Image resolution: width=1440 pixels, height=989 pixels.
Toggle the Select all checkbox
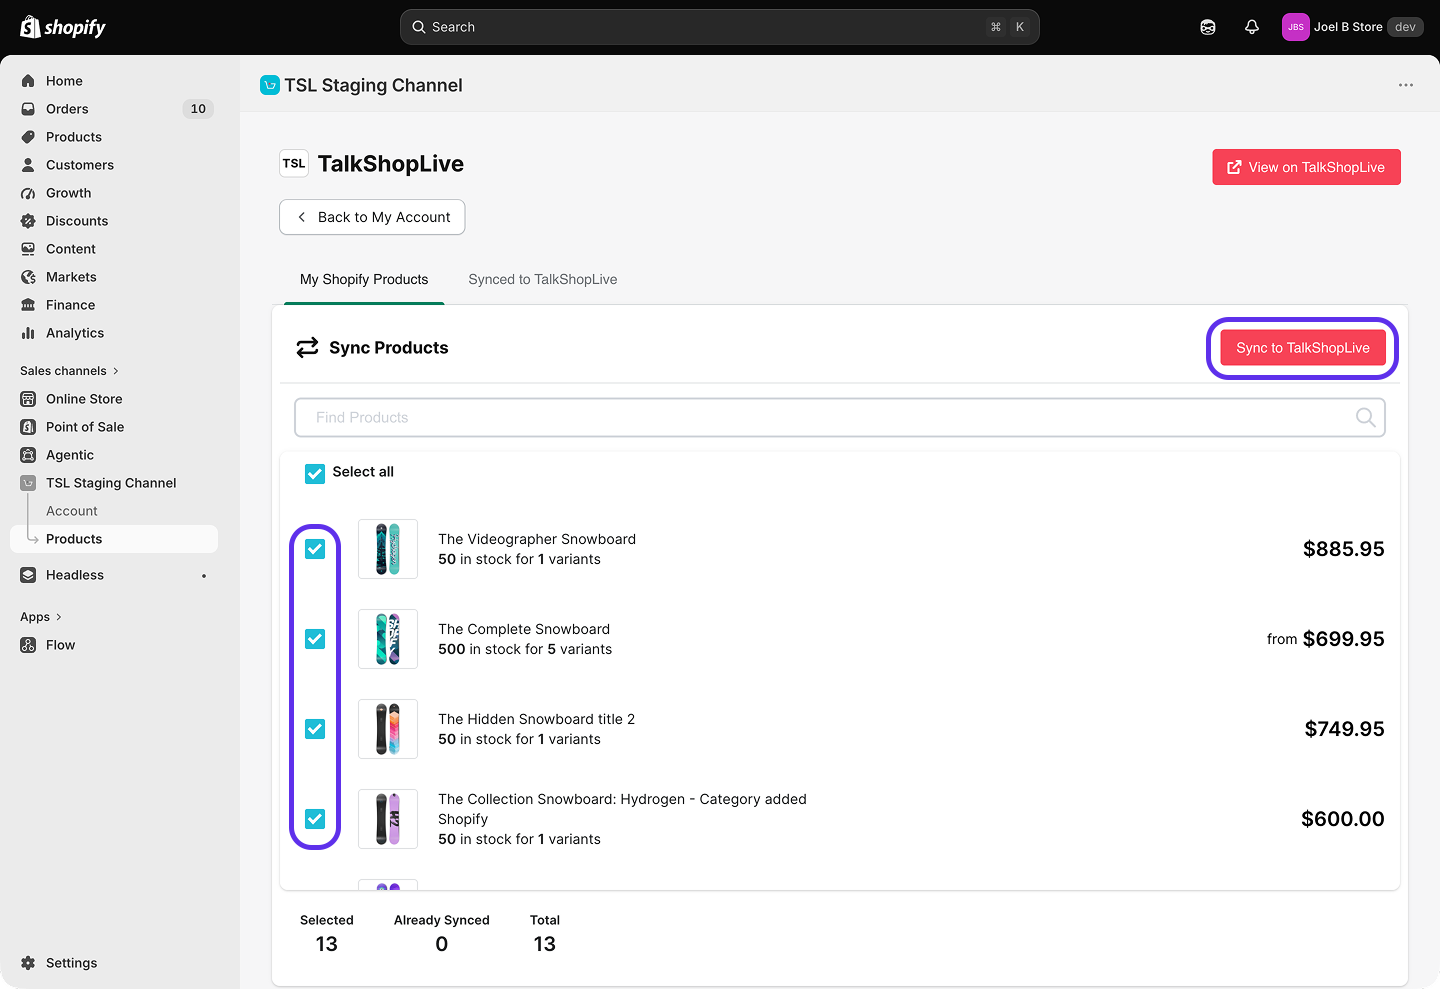pos(315,473)
